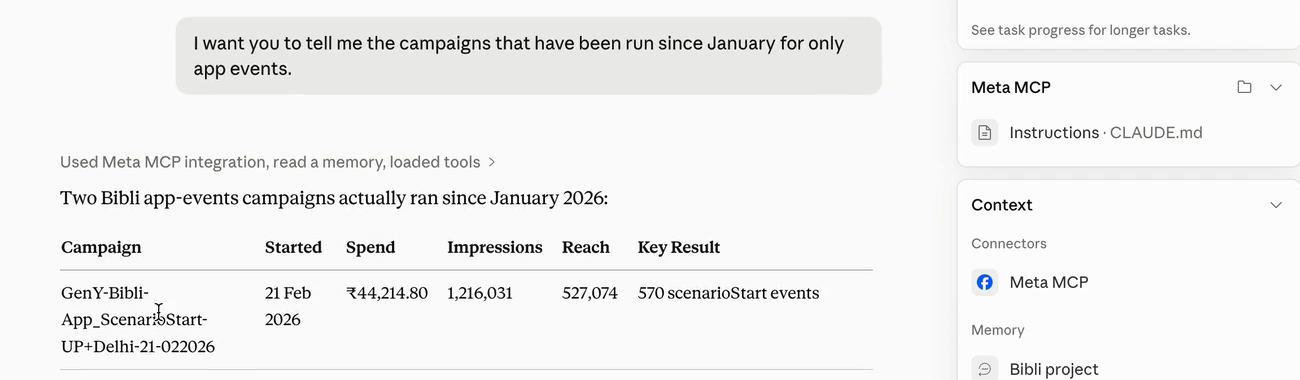Select the GenY-Bibli campaign name cell
This screenshot has height=380, width=1300.
click(138, 320)
